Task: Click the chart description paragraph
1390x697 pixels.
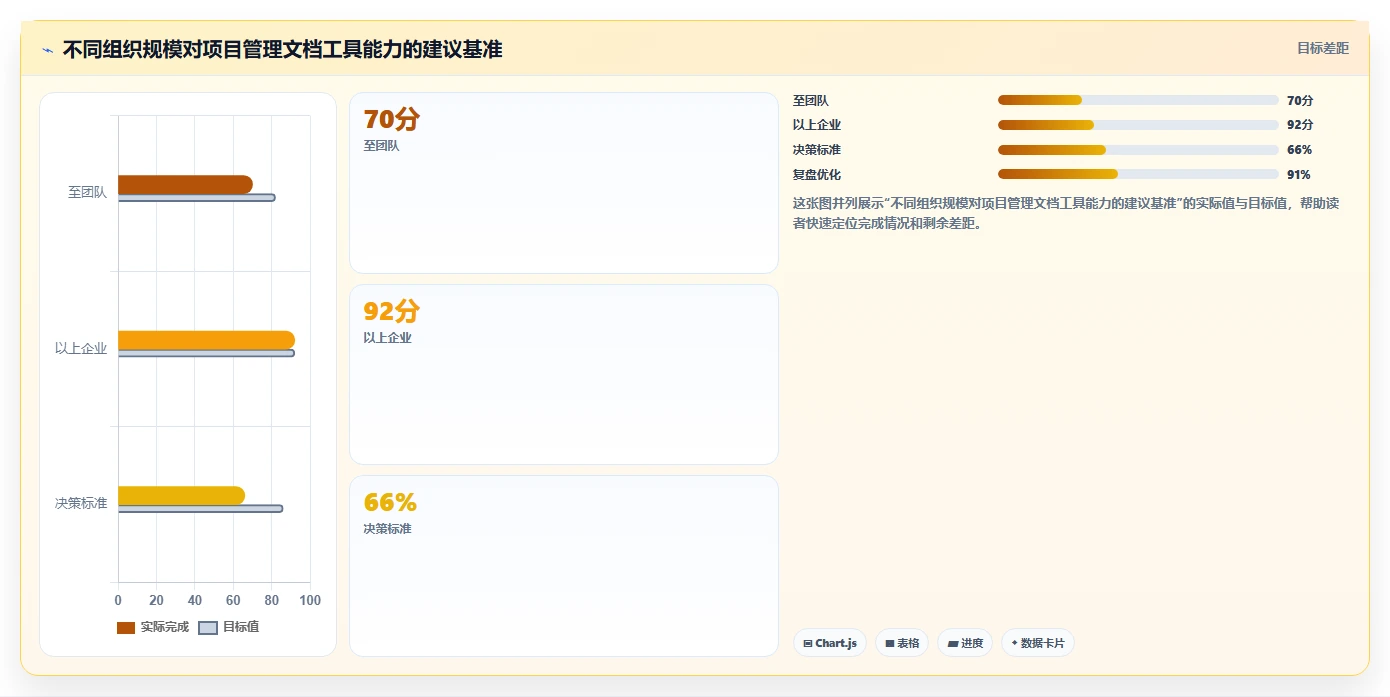Action: [1066, 213]
